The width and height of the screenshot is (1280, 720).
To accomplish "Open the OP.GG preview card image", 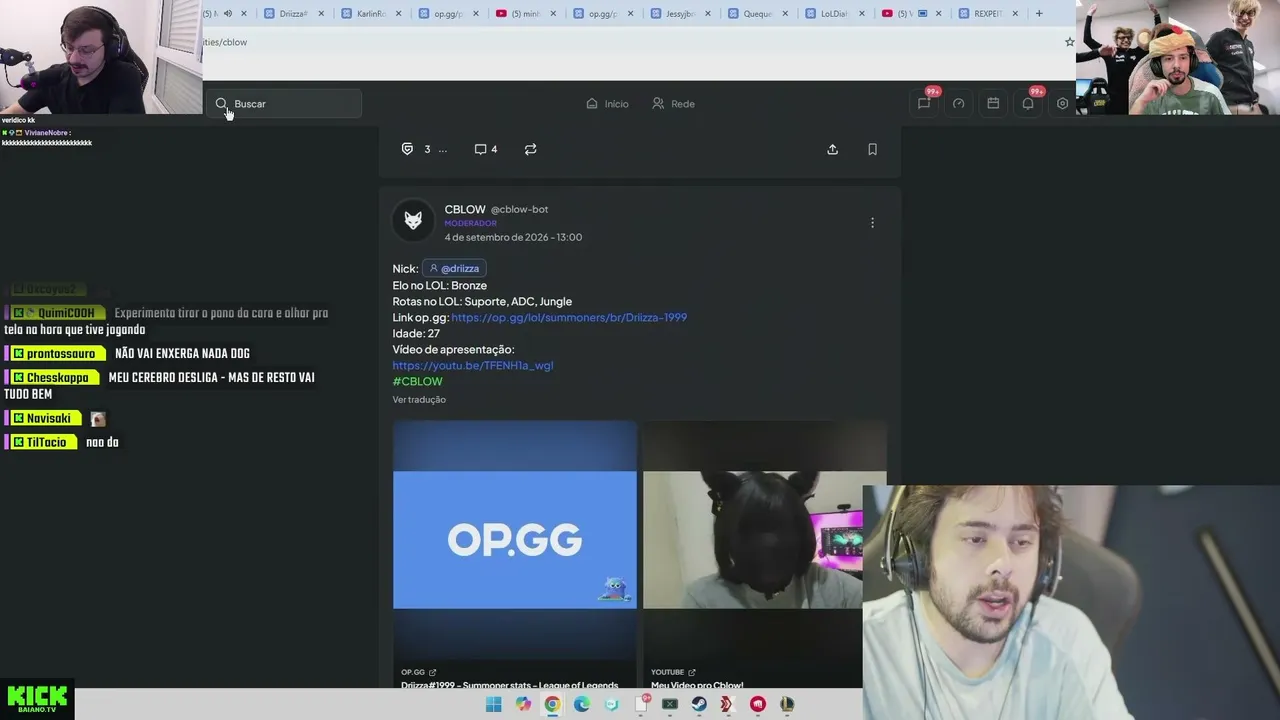I will tap(514, 540).
